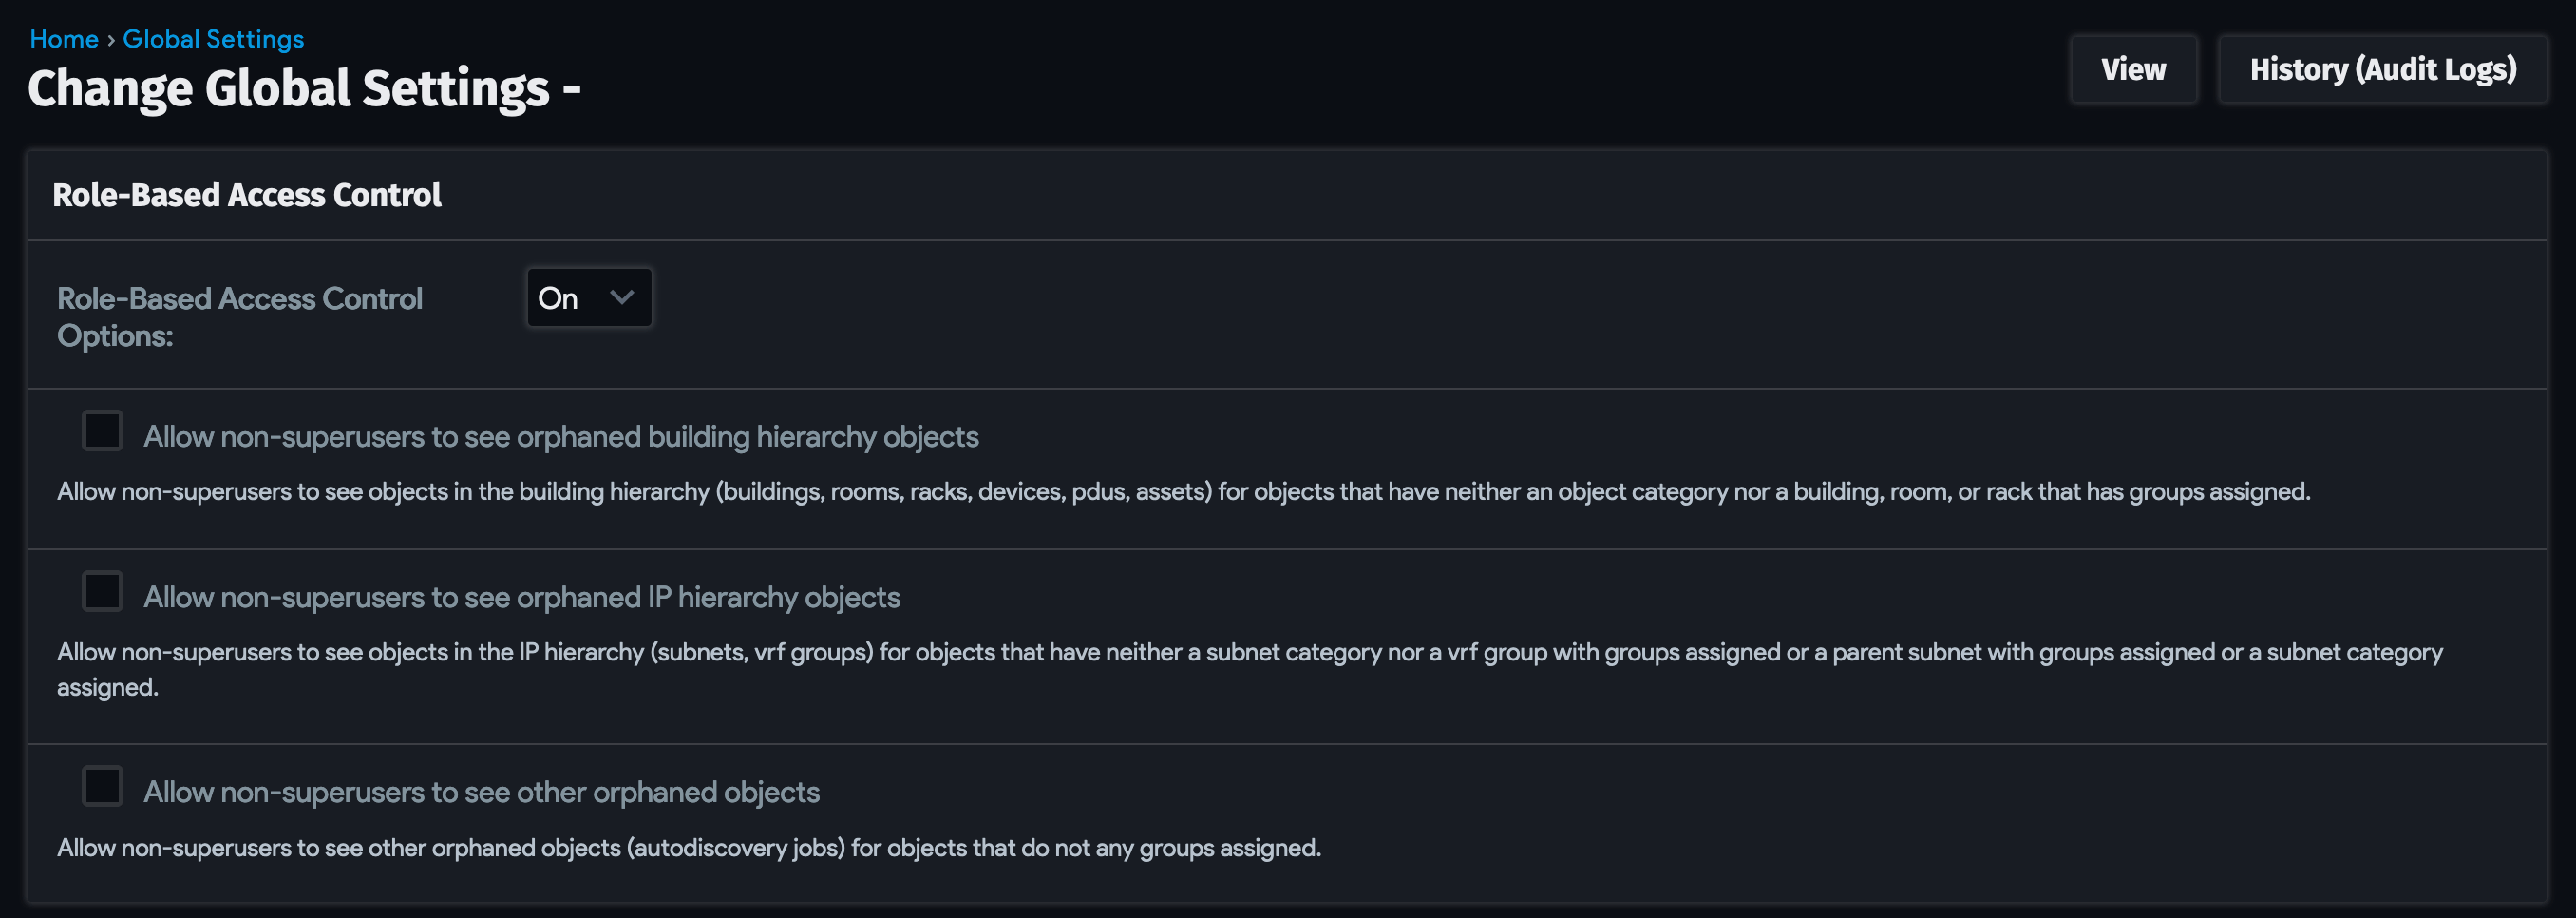The width and height of the screenshot is (2576, 918).
Task: Click the orphaned building hierarchy objects label
Action: pos(560,437)
